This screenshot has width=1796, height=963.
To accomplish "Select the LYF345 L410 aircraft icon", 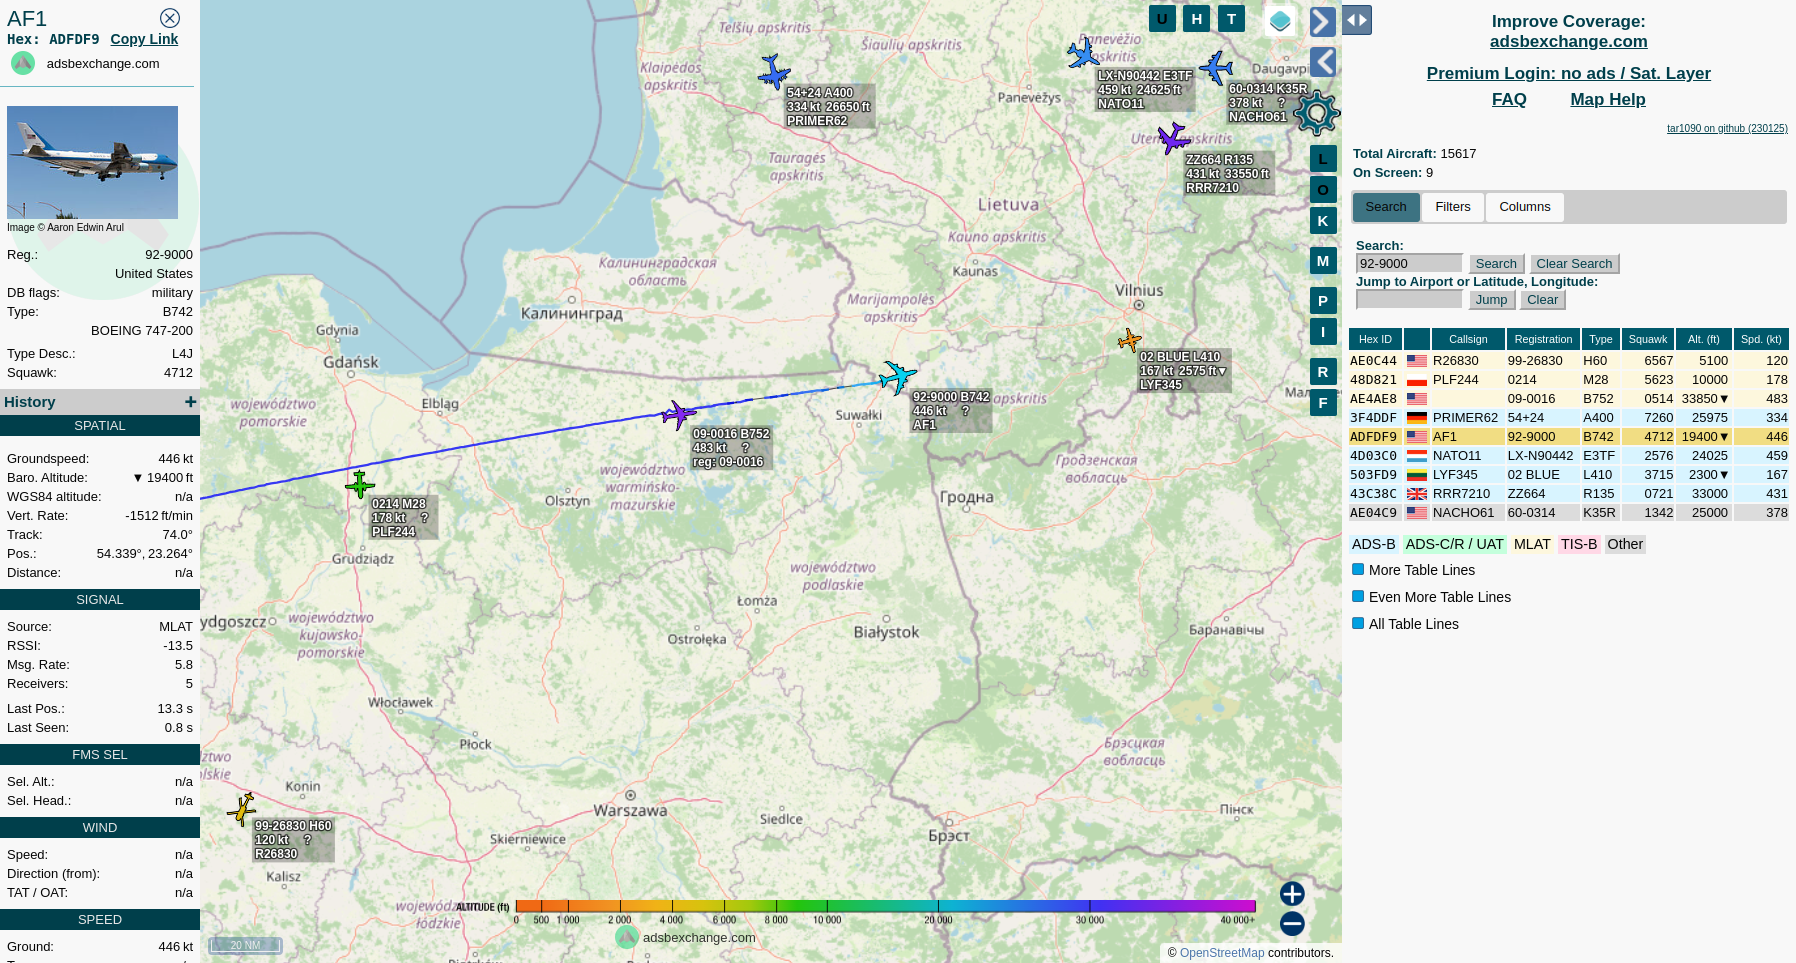I will (x=1129, y=340).
